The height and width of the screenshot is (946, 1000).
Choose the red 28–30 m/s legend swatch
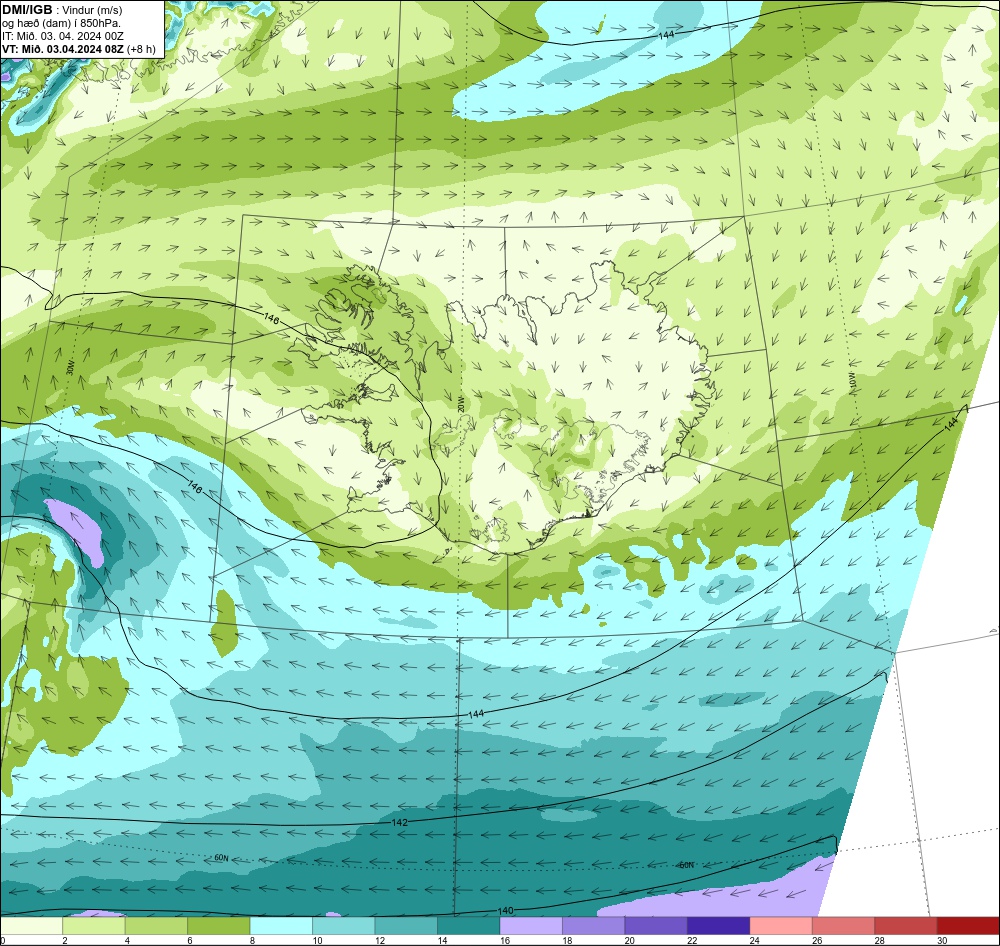coord(906,926)
